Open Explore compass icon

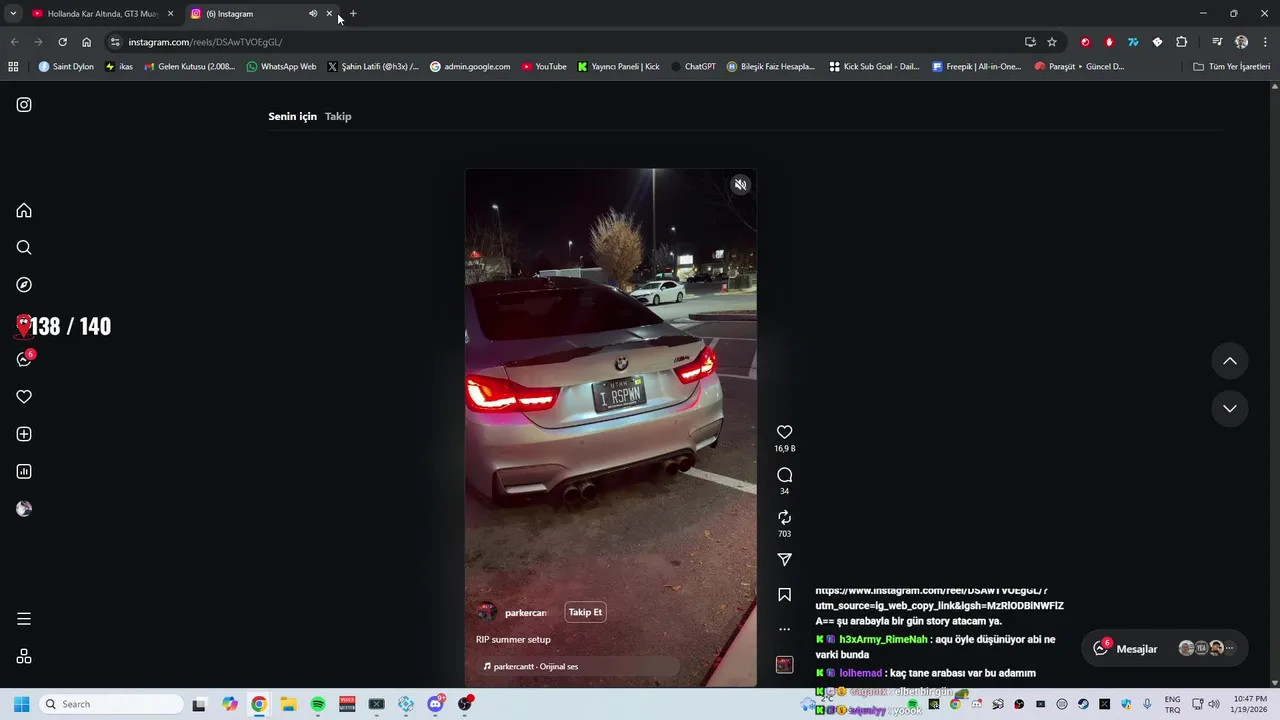[x=24, y=285]
